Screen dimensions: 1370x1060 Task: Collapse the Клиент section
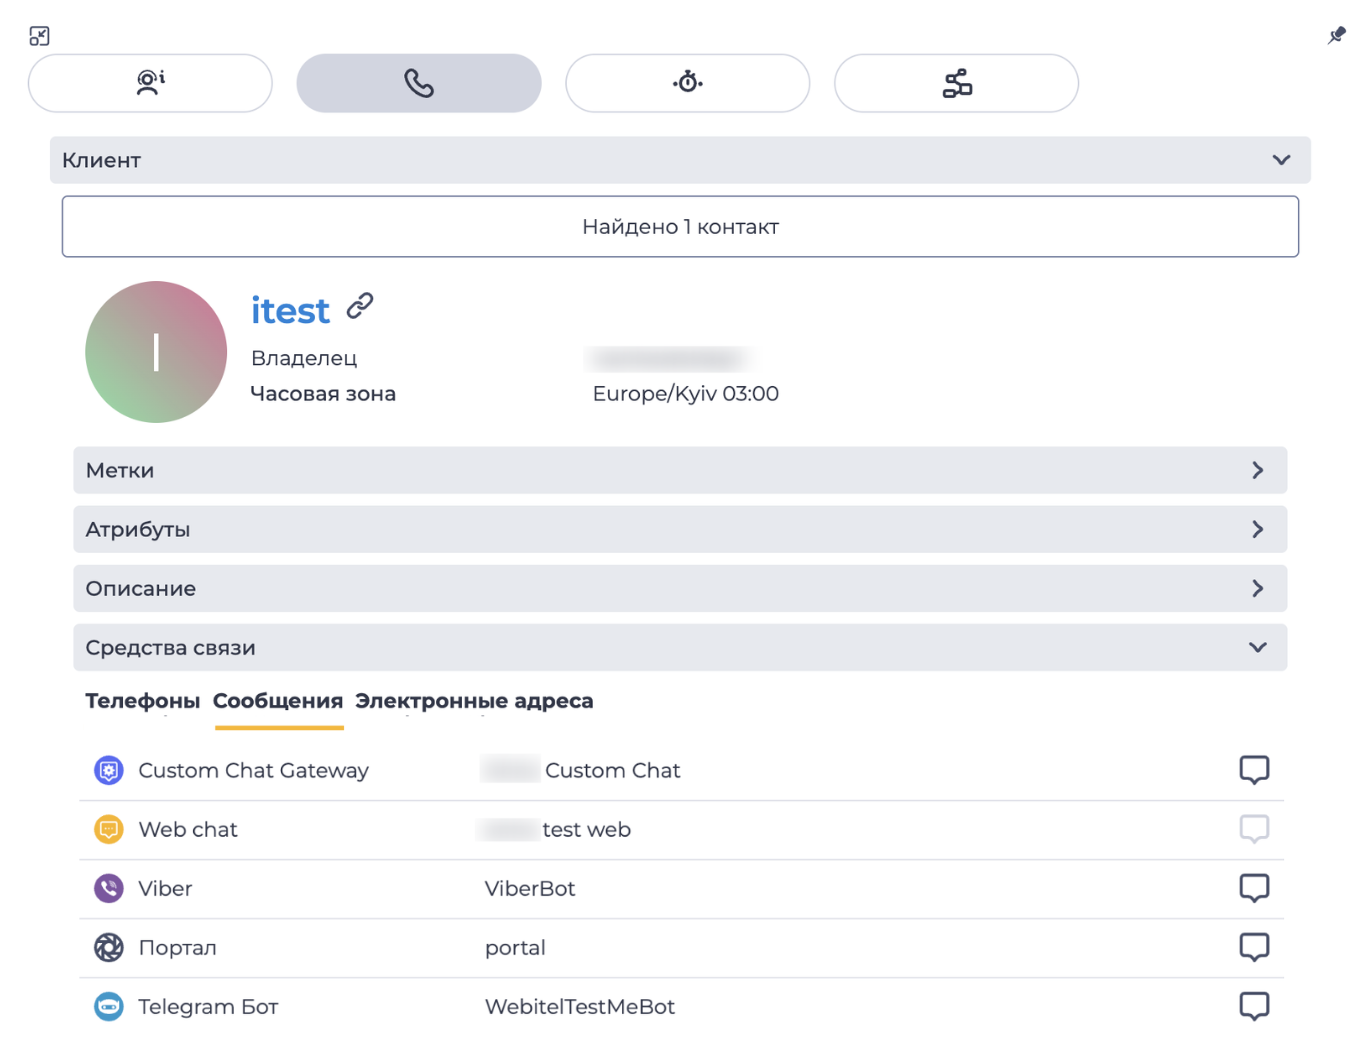tap(680, 160)
